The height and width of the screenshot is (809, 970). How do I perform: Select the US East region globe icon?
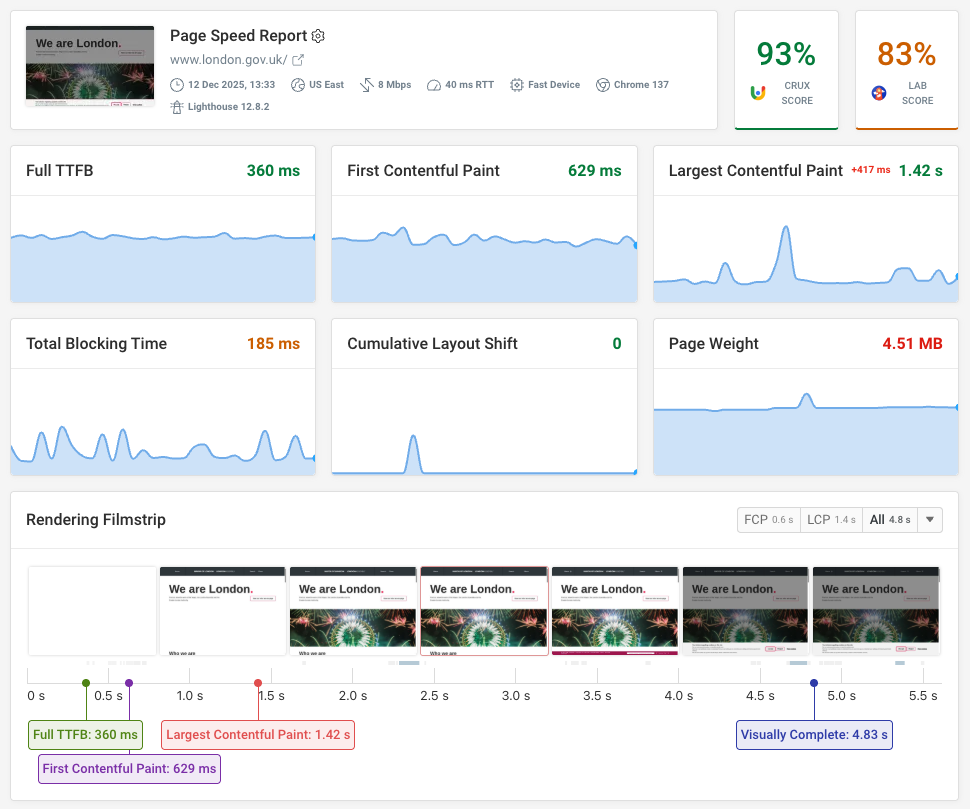(297, 84)
